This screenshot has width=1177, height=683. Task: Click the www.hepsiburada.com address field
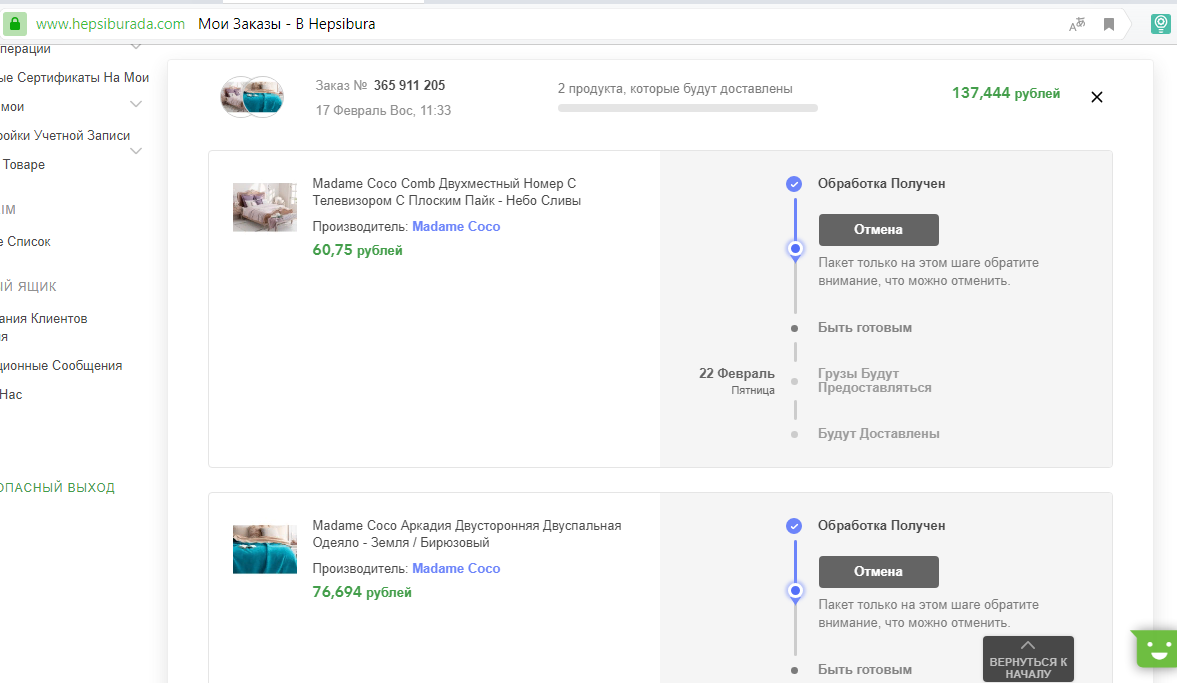pyautogui.click(x=110, y=24)
